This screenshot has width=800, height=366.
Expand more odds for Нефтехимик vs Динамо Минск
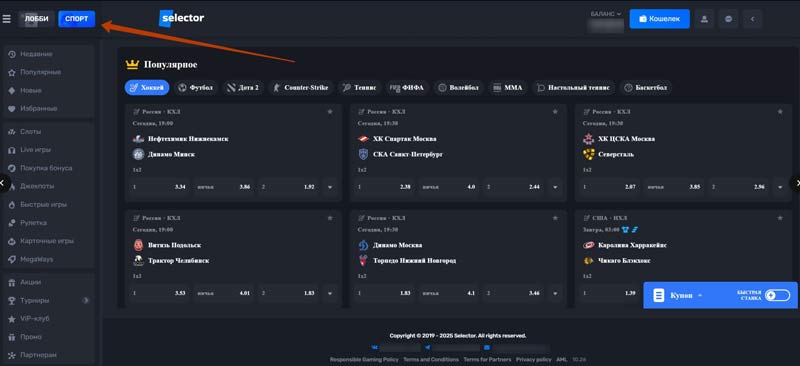[330, 187]
